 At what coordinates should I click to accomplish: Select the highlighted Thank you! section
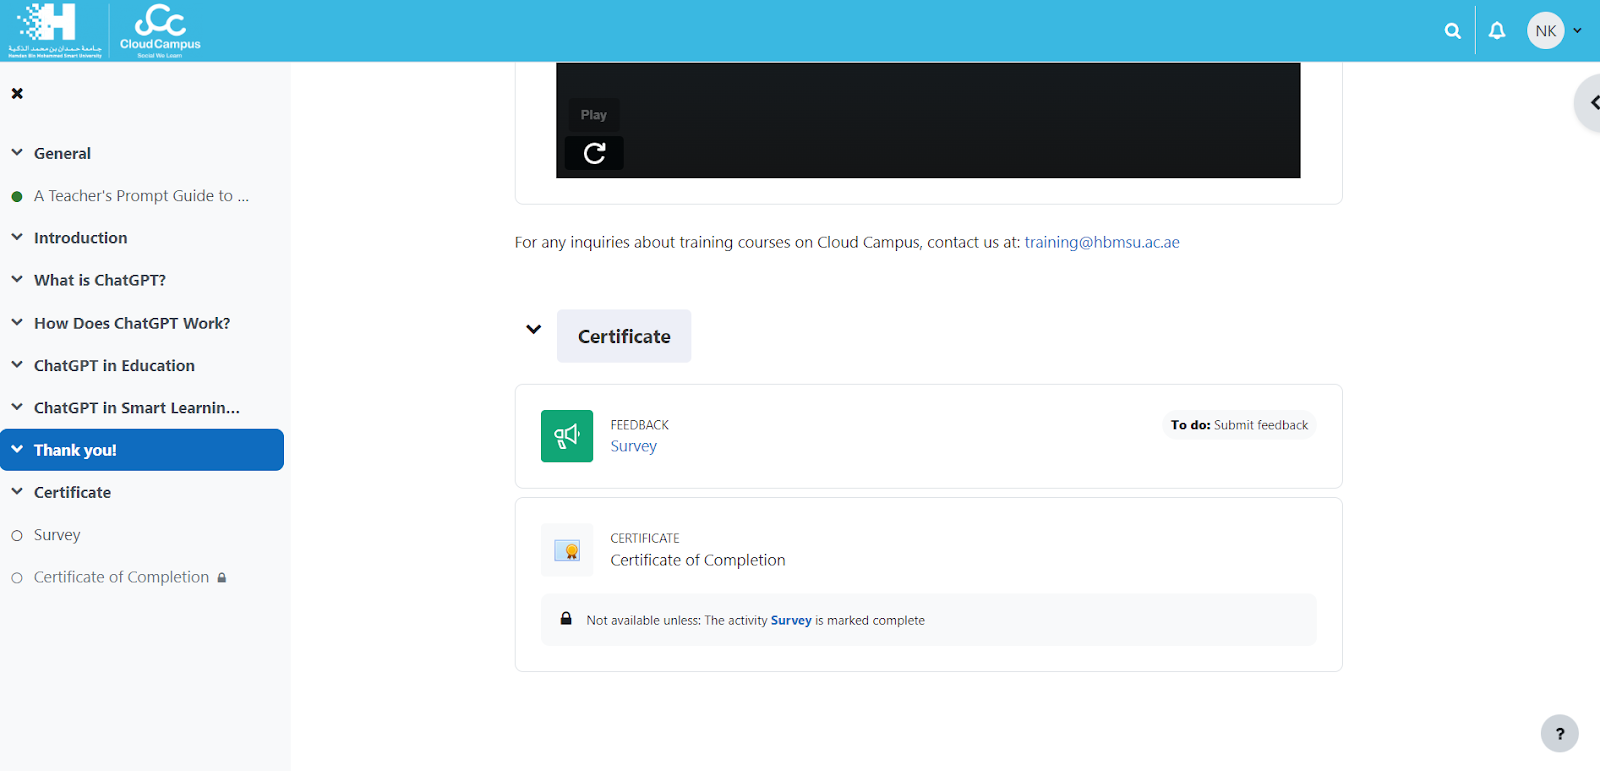[142, 450]
